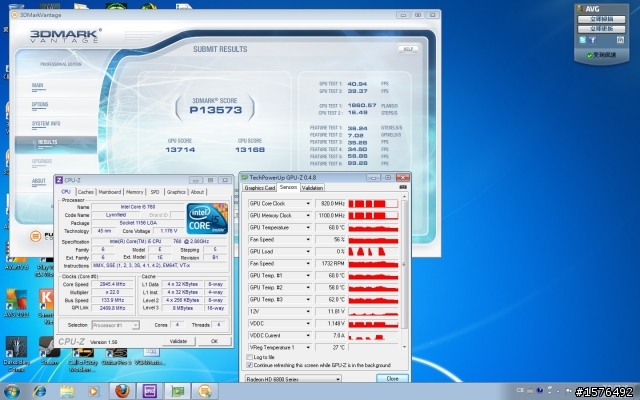
Task: Click VDDC history graph
Action: coord(373,324)
